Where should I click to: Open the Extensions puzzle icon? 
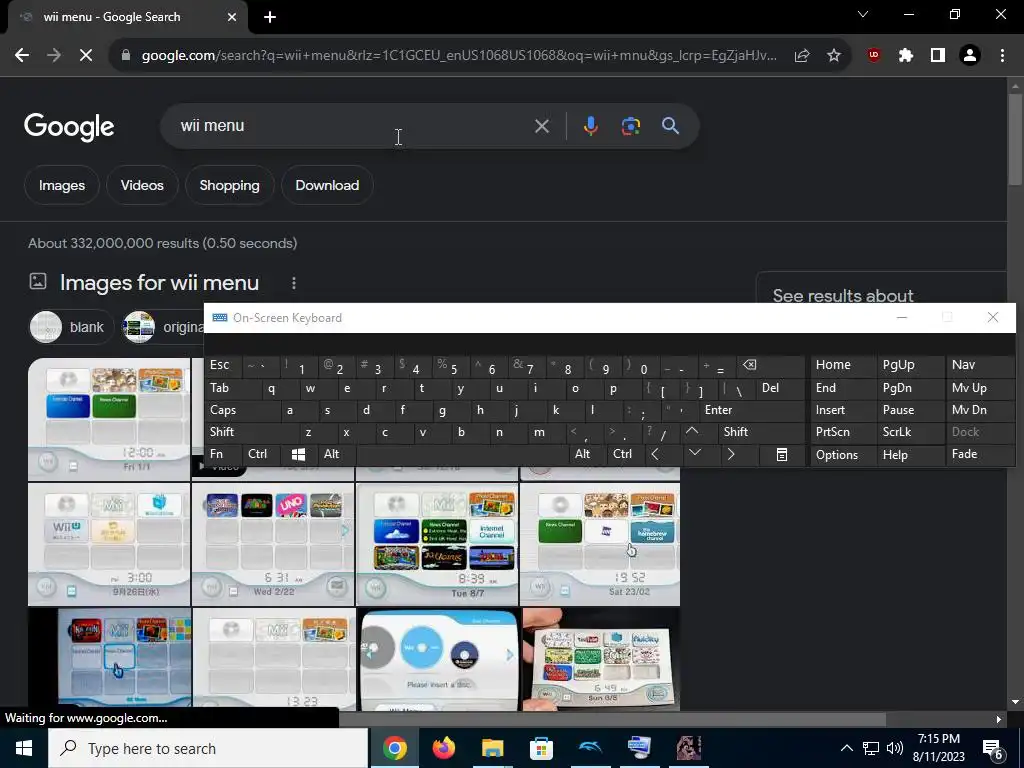[906, 56]
